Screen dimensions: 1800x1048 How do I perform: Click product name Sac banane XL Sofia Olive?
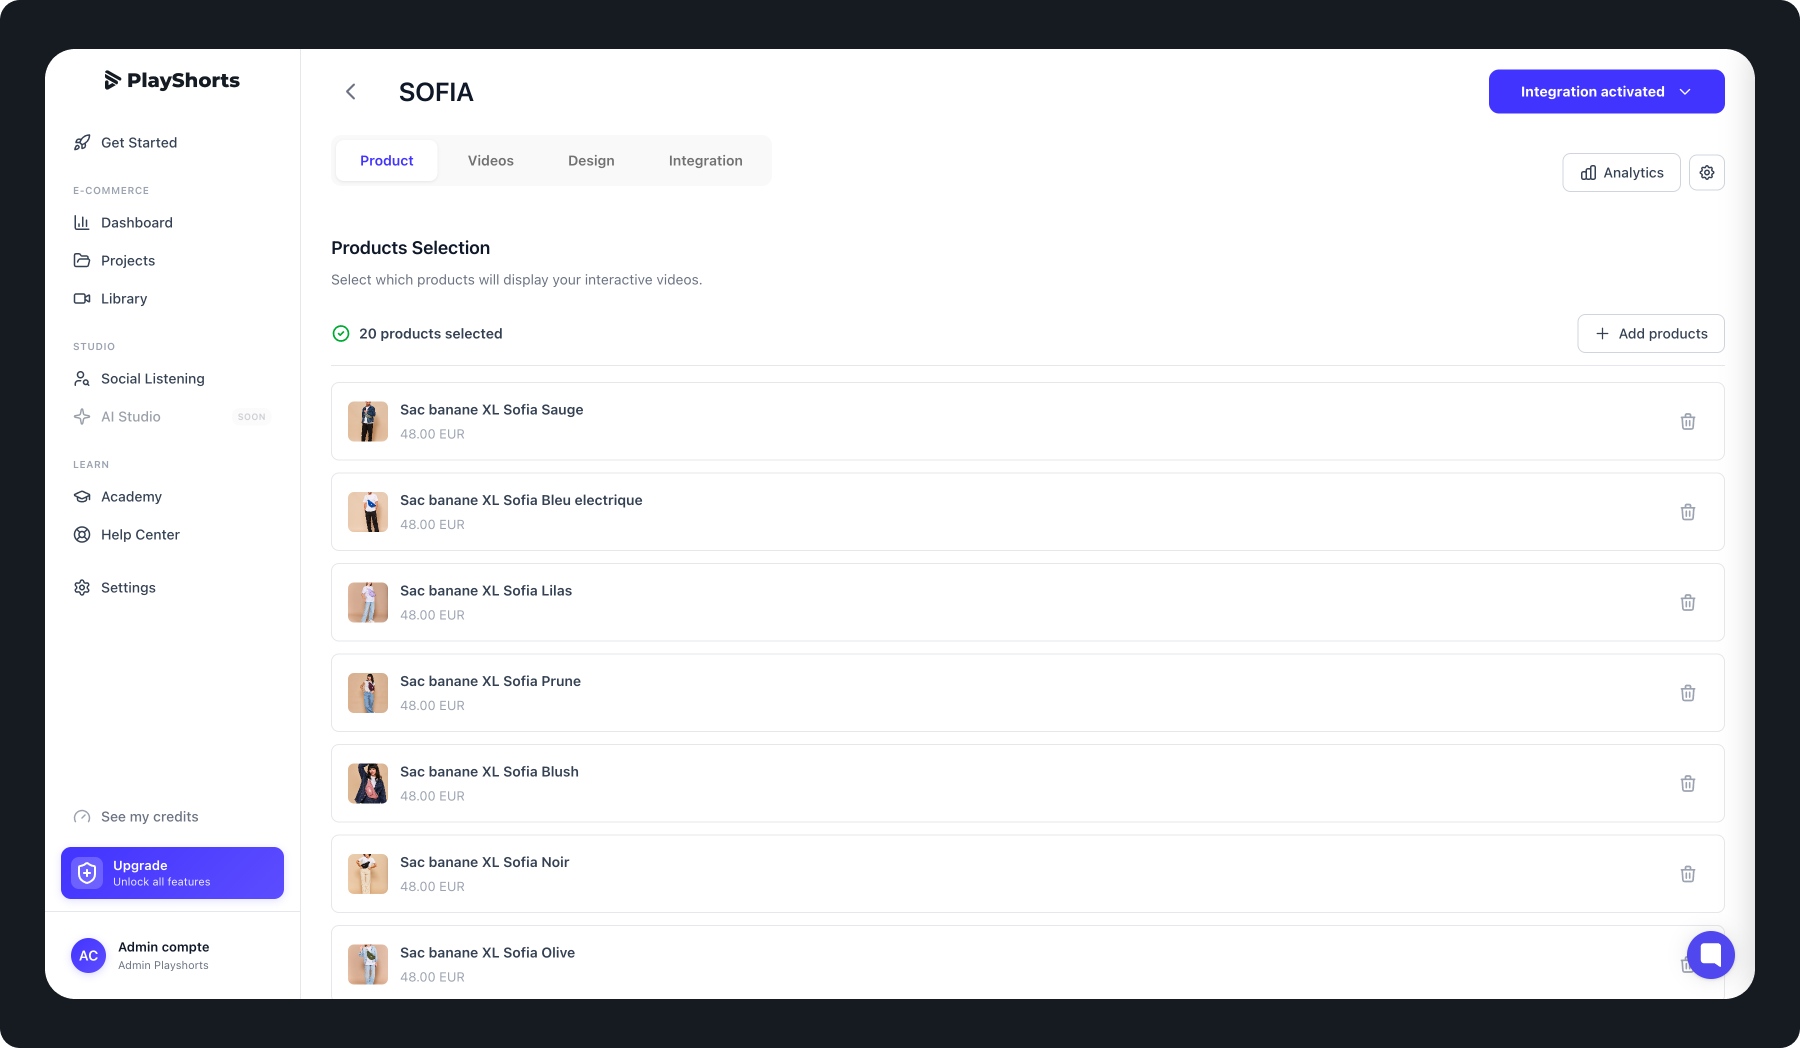[x=488, y=953]
